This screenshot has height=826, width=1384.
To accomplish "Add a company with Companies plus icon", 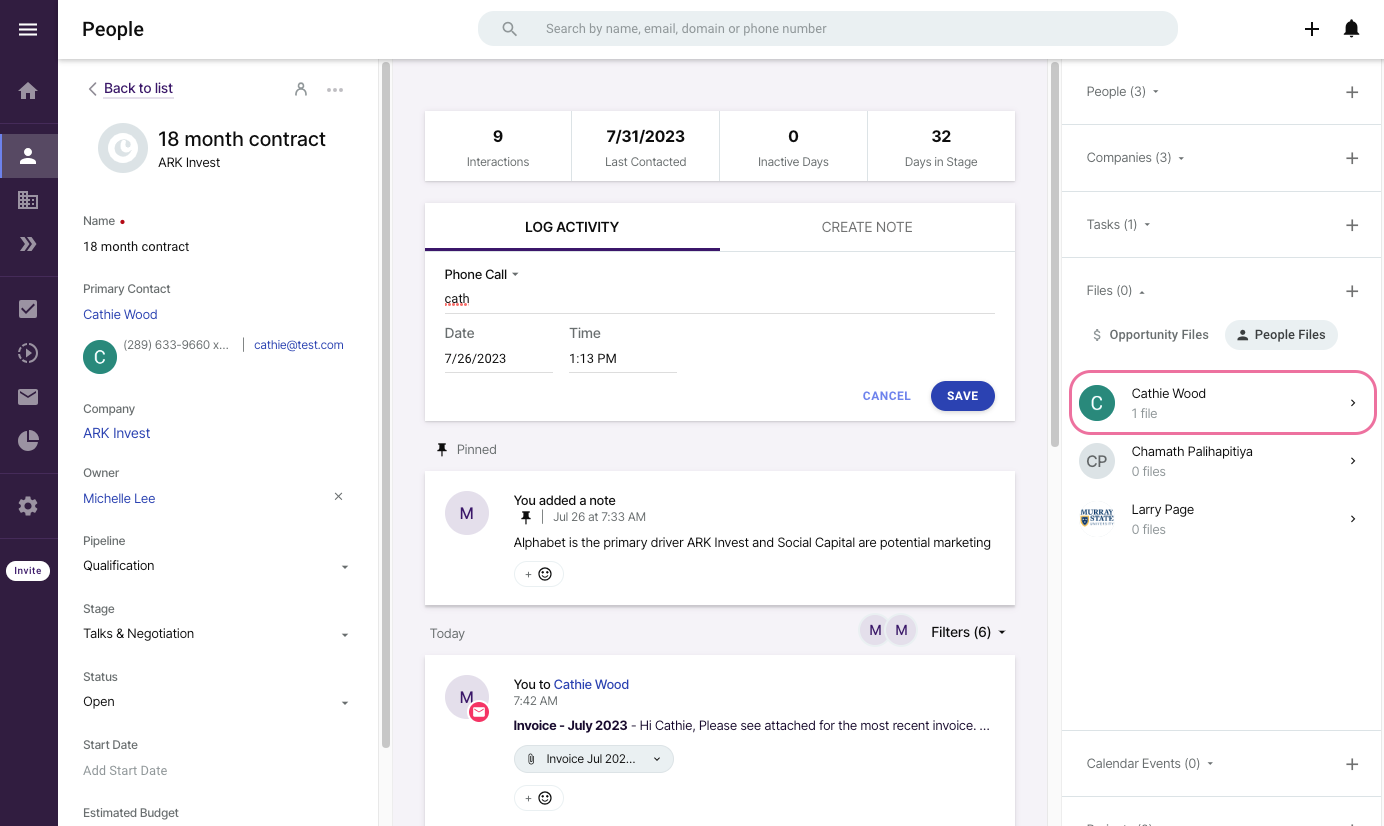I will pyautogui.click(x=1352, y=158).
